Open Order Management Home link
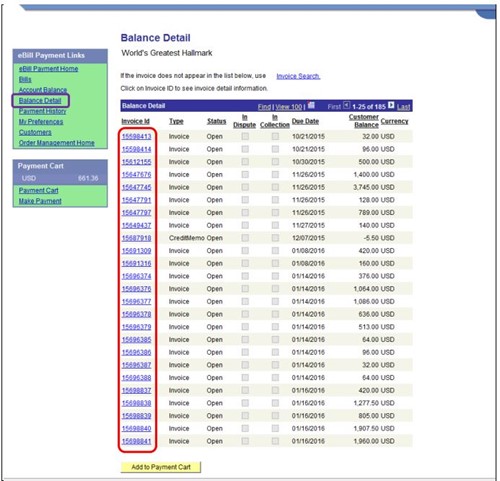 point(56,143)
